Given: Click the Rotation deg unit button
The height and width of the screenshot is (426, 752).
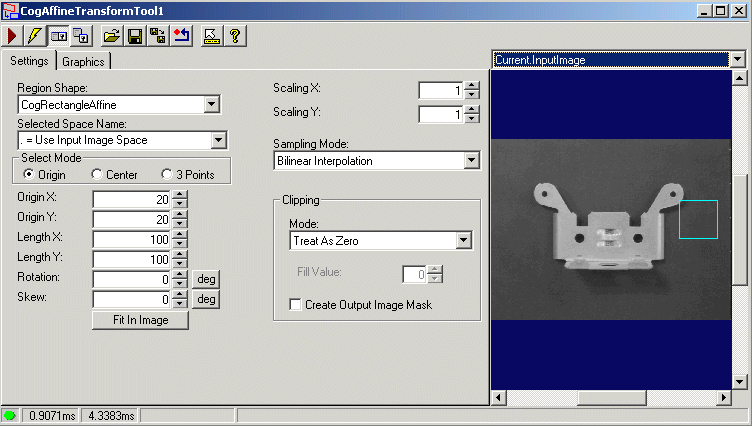Looking at the screenshot, I should point(206,279).
